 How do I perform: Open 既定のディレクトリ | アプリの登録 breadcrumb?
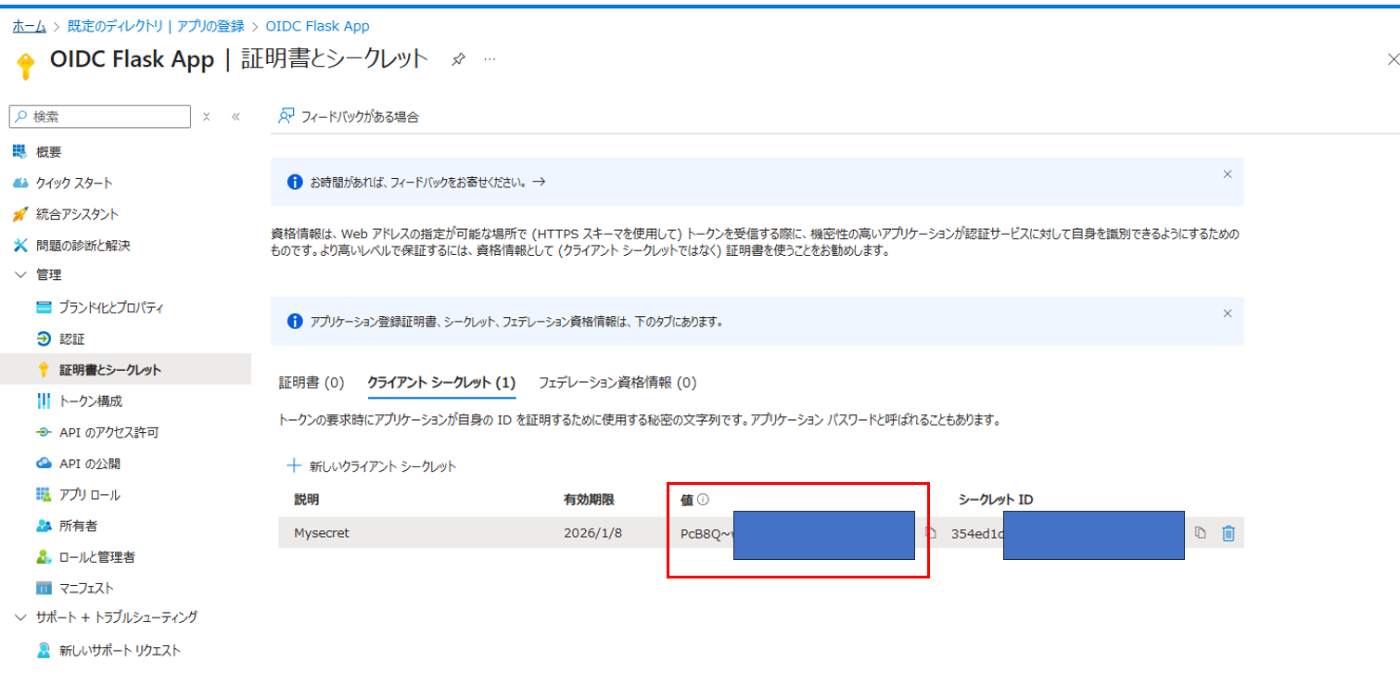click(x=156, y=26)
